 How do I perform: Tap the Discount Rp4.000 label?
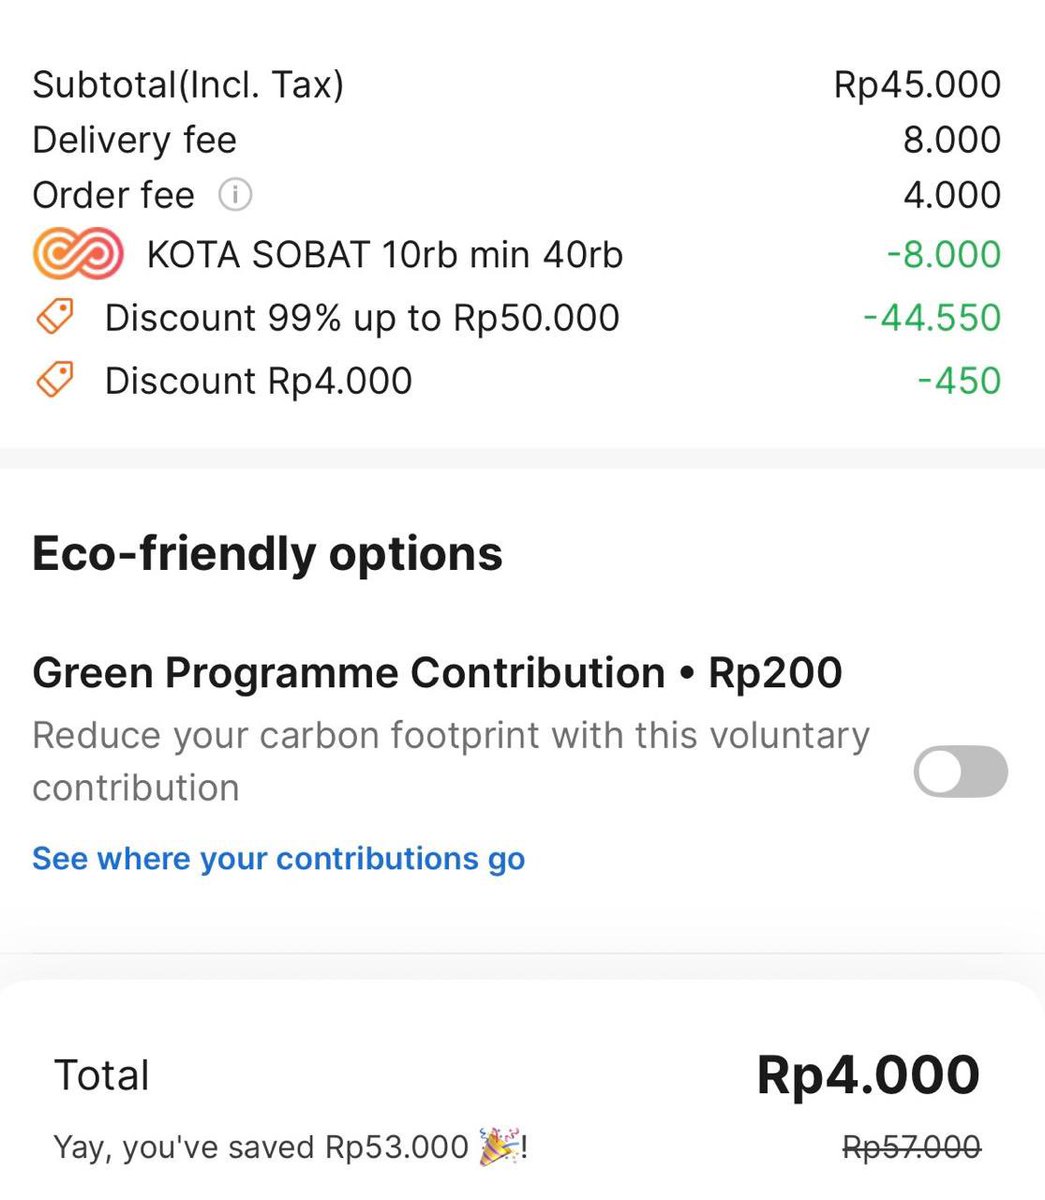258,381
